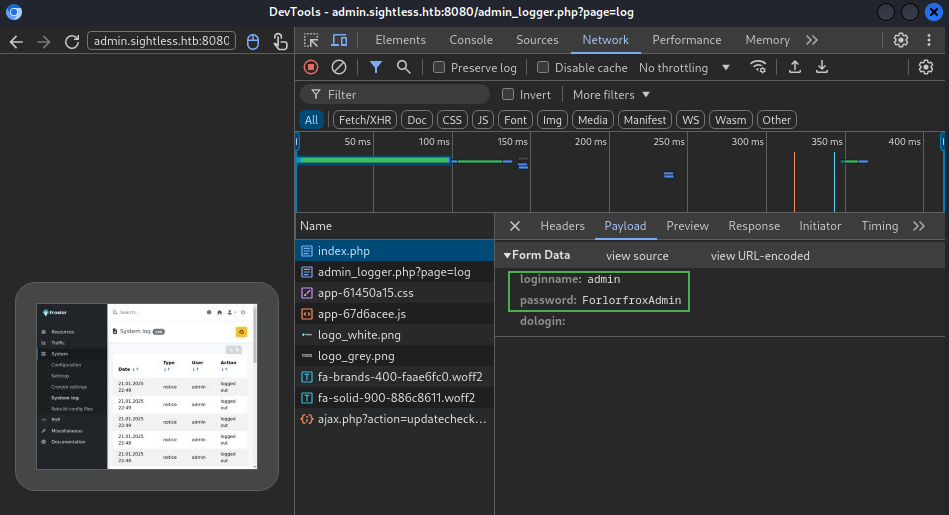Filter requests by CSS type
This screenshot has width=949, height=515.
pyautogui.click(x=452, y=120)
